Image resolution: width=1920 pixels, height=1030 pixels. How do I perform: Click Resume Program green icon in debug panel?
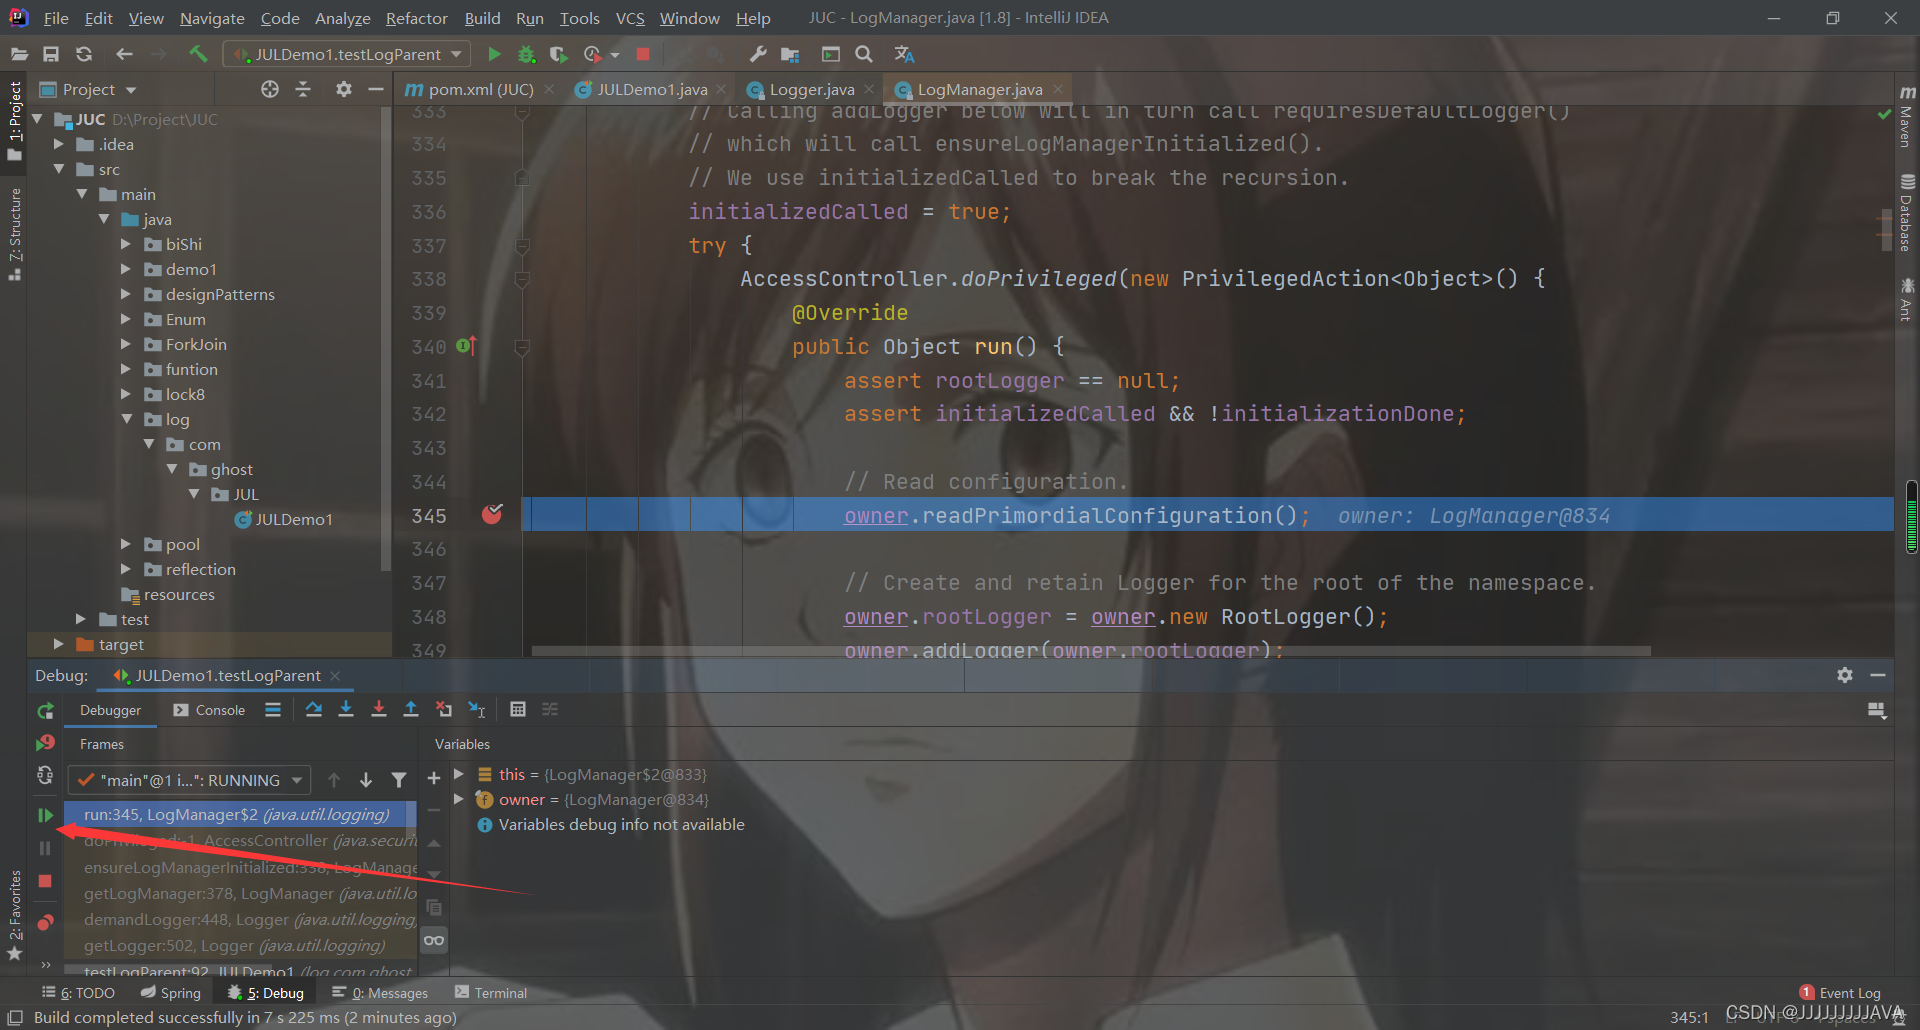pyautogui.click(x=45, y=815)
